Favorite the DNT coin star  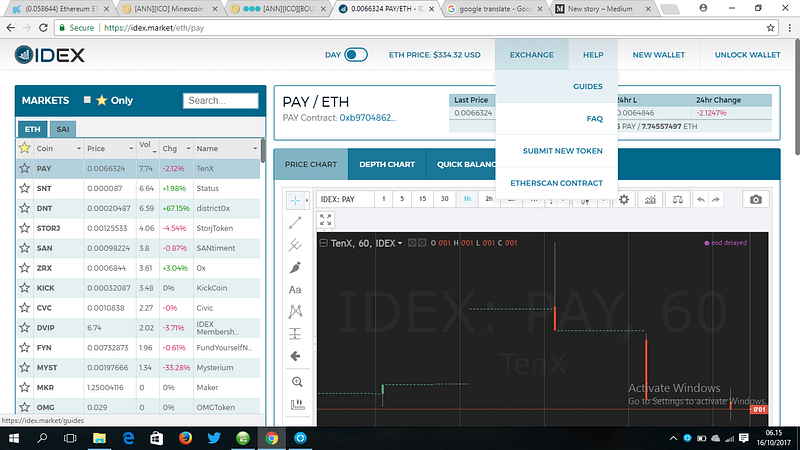pos(24,208)
